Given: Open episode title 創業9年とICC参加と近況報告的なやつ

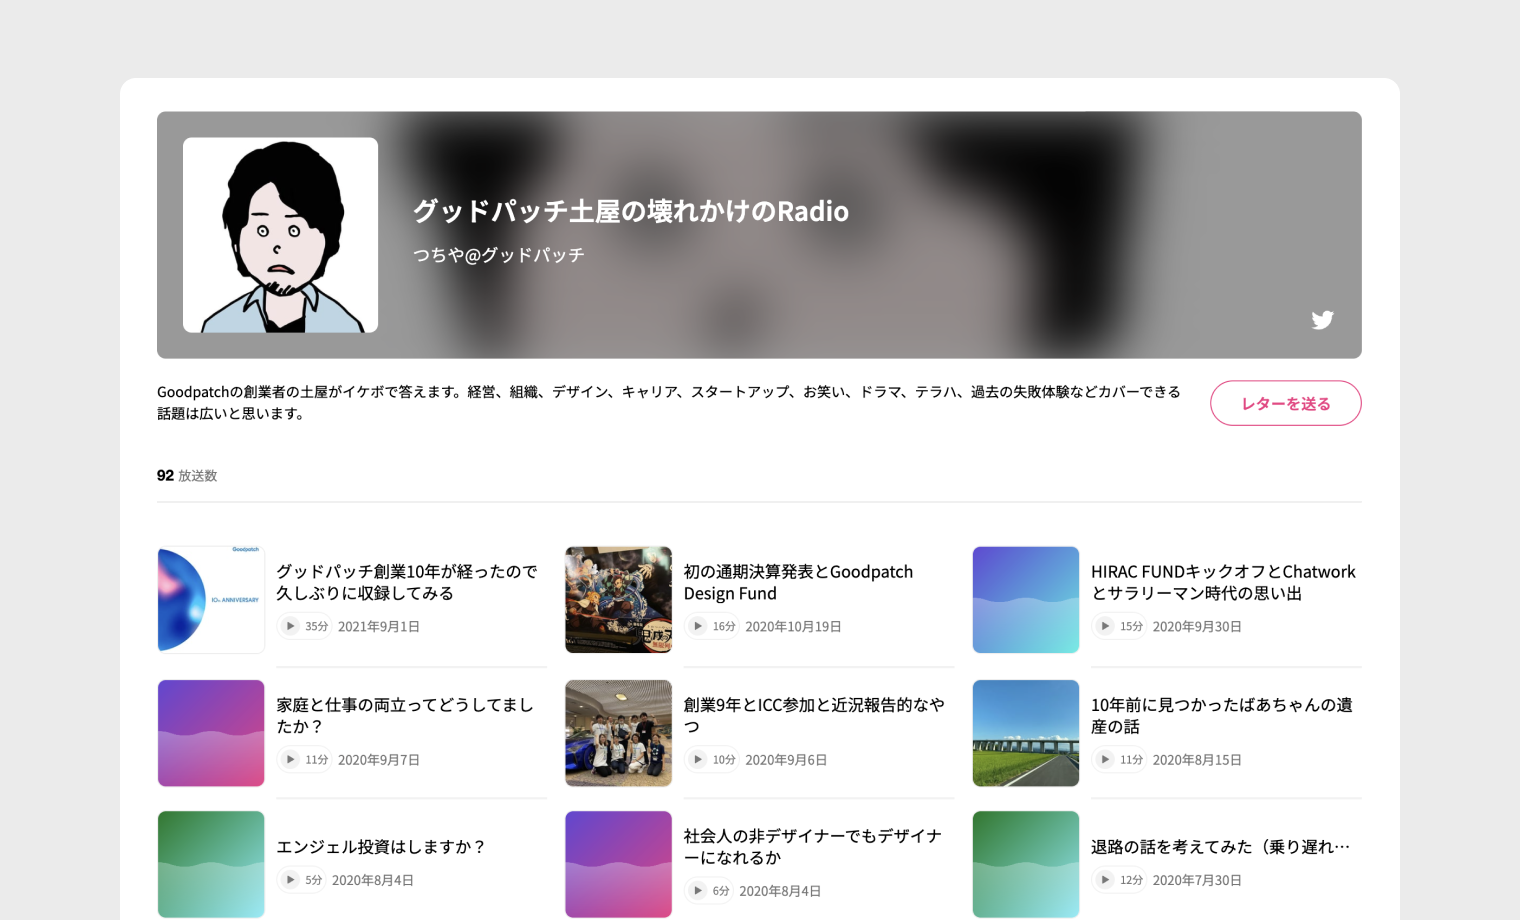Looking at the screenshot, I should [x=814, y=716].
